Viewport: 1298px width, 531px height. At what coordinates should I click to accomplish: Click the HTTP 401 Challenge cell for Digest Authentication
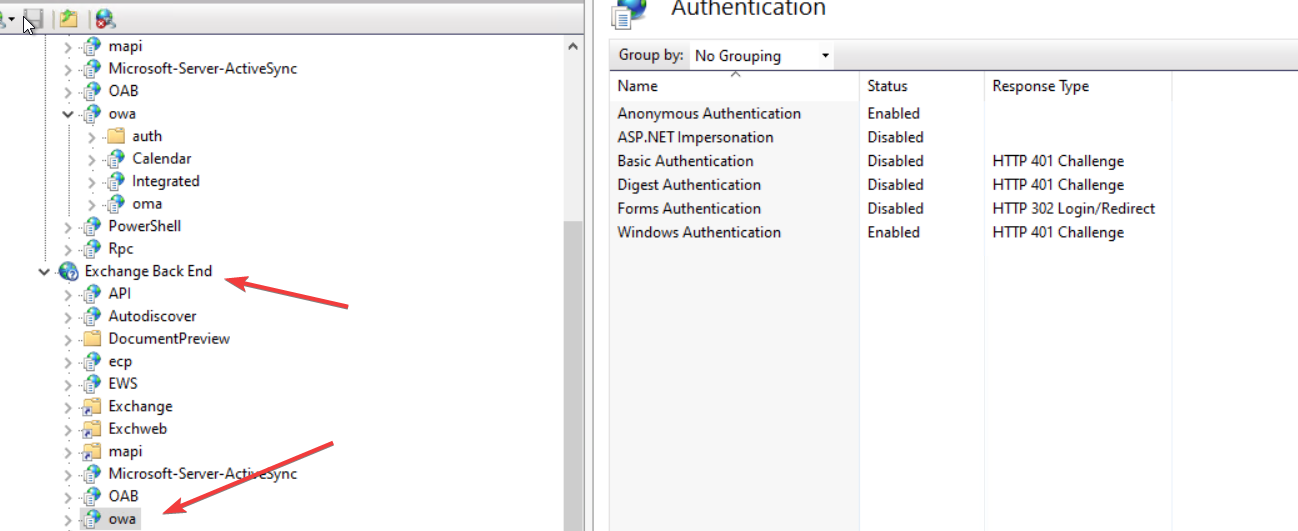click(1058, 185)
